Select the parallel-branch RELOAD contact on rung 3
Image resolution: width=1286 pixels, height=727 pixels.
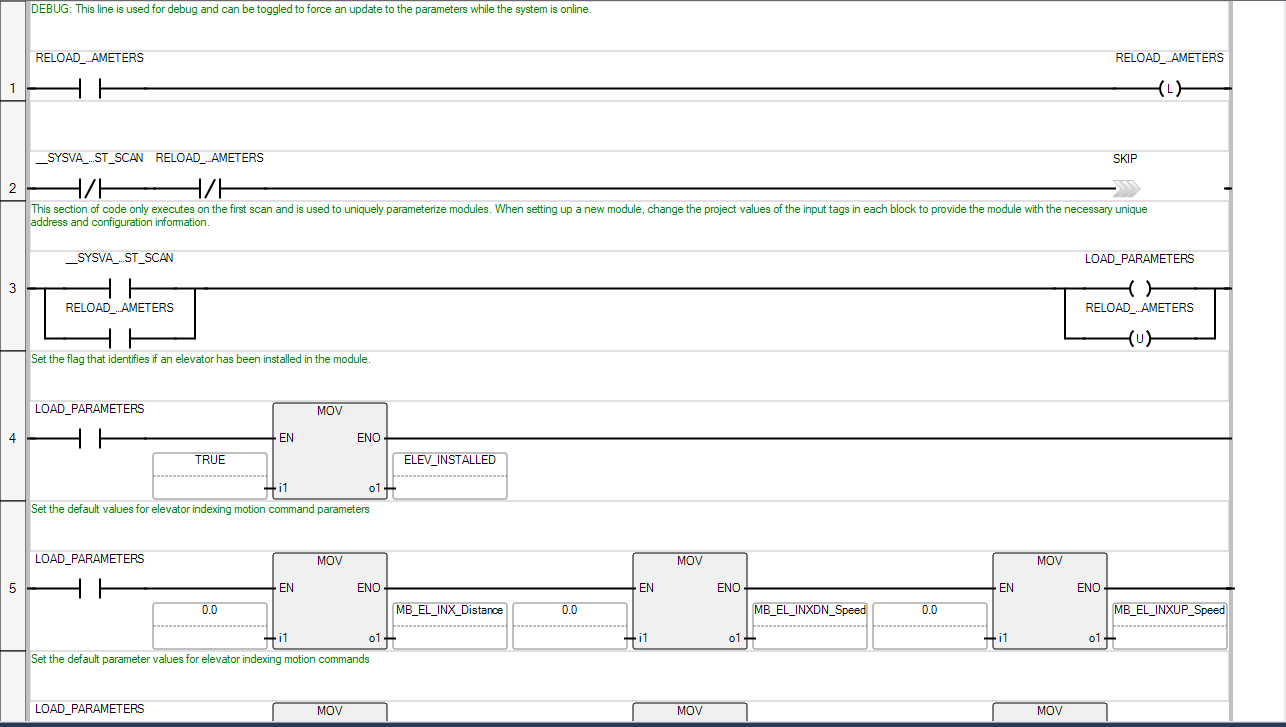tap(119, 339)
